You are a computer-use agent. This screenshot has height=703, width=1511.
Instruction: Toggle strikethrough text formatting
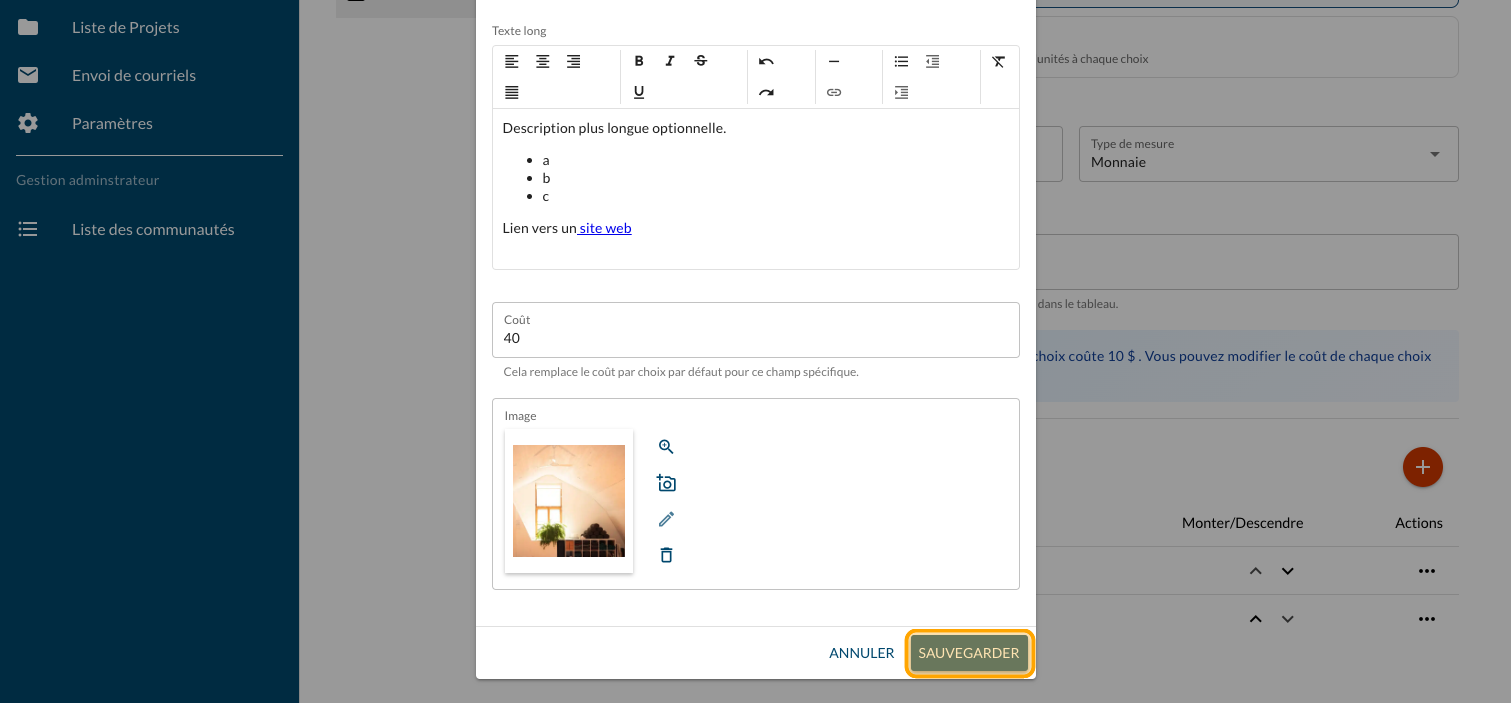pos(701,61)
